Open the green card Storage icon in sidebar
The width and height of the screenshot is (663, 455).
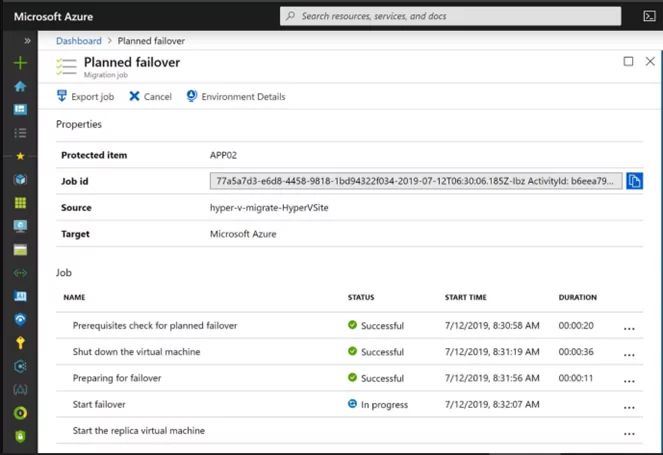(x=20, y=250)
